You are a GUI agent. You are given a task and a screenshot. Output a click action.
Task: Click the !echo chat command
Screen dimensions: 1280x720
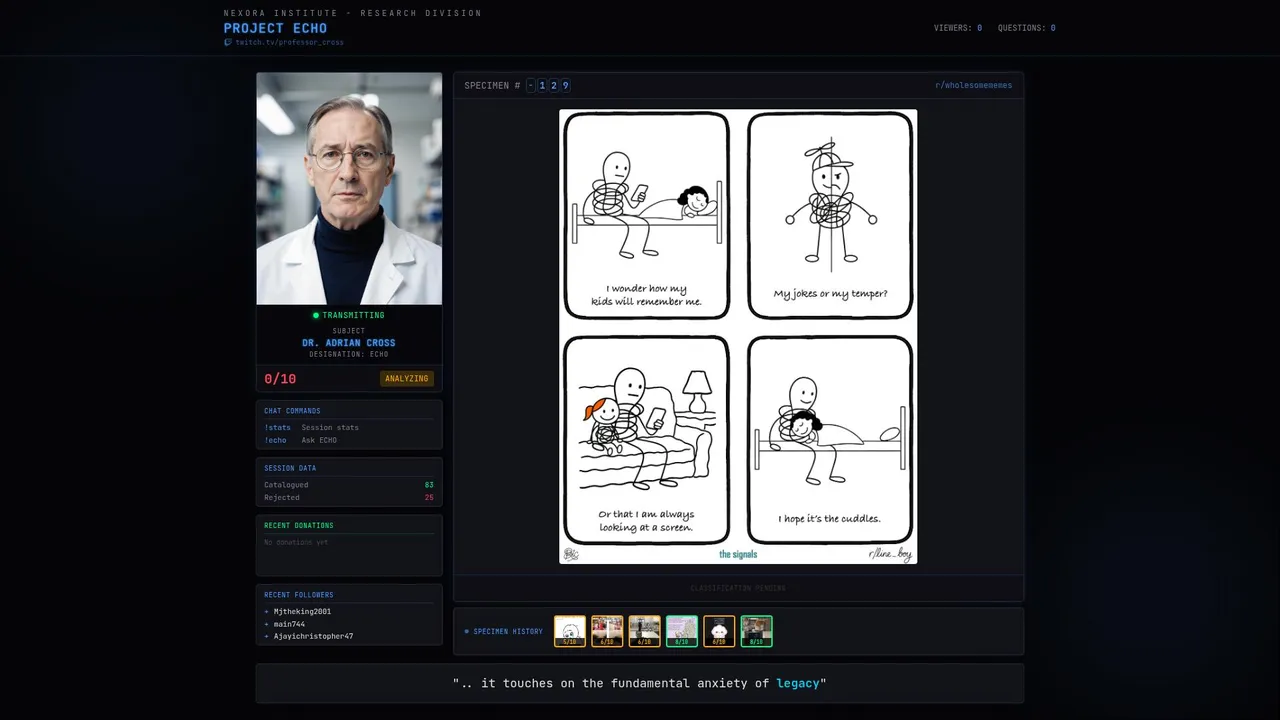275,440
